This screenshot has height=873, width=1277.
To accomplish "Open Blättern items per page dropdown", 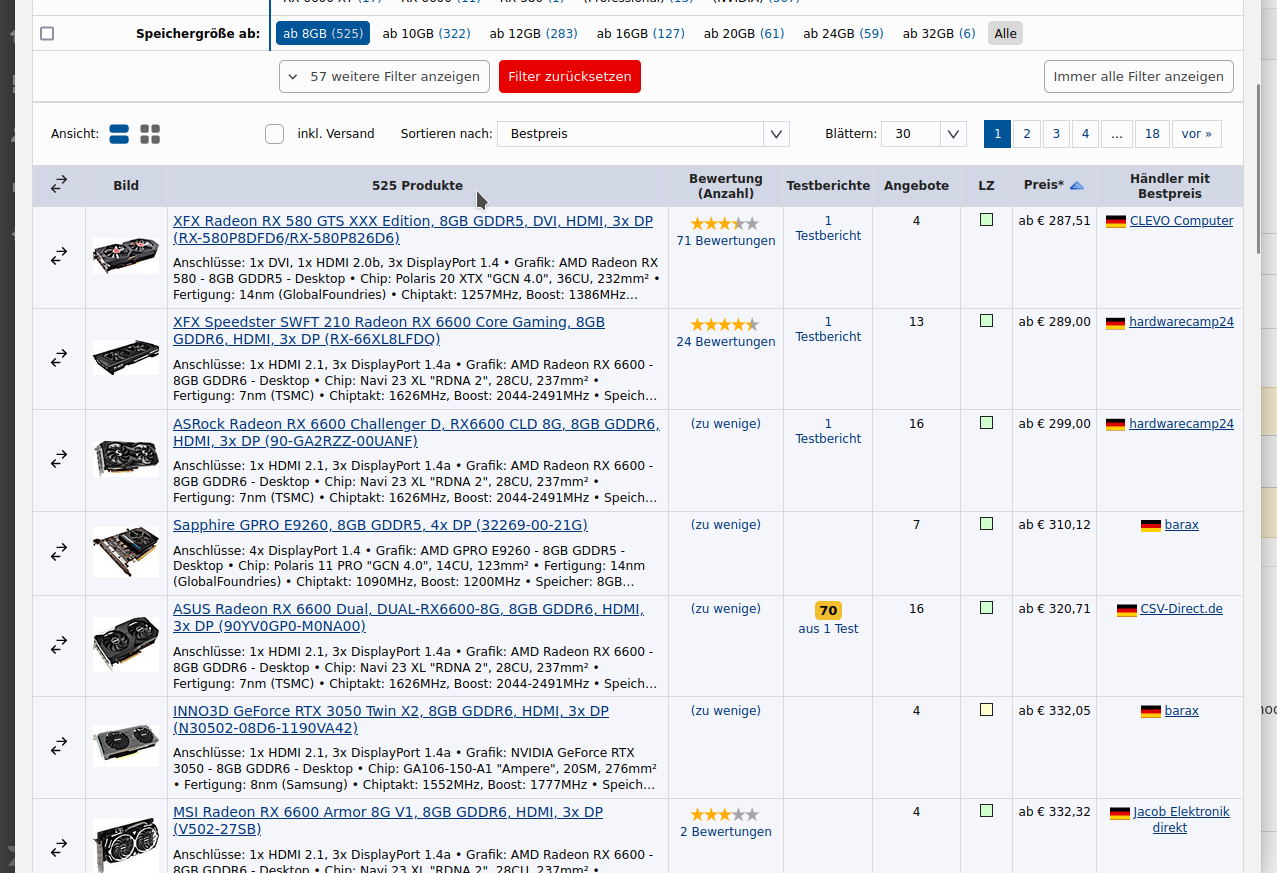I will (924, 134).
